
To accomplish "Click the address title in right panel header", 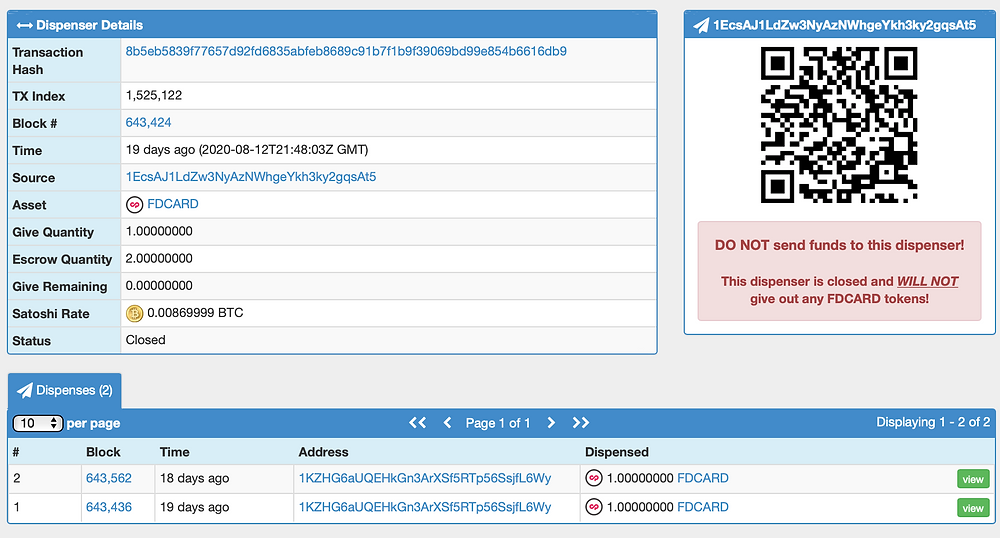I will click(x=844, y=25).
